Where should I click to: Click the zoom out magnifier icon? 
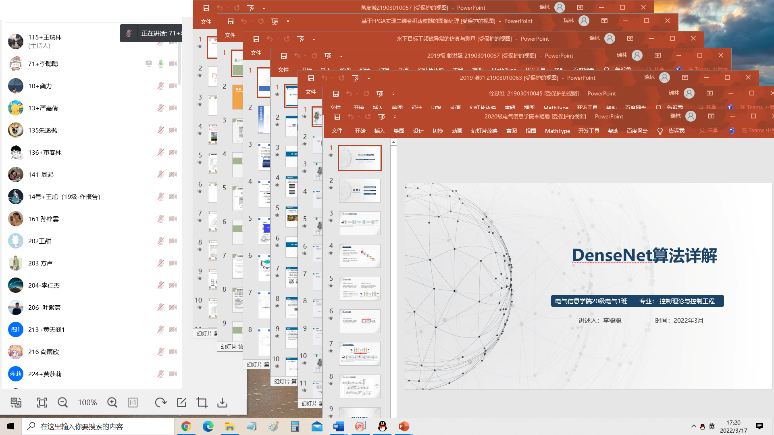[63, 402]
